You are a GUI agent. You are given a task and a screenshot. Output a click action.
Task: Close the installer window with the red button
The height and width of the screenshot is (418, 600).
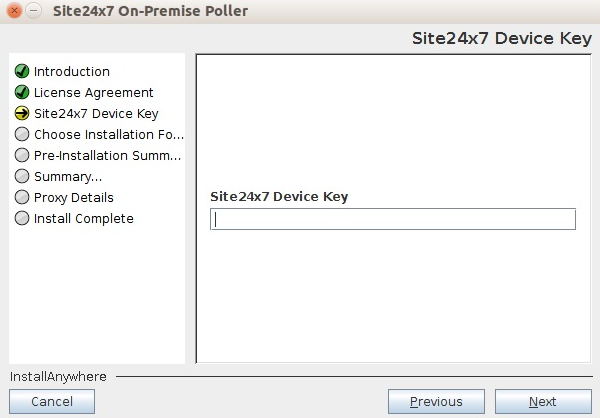(x=14, y=11)
